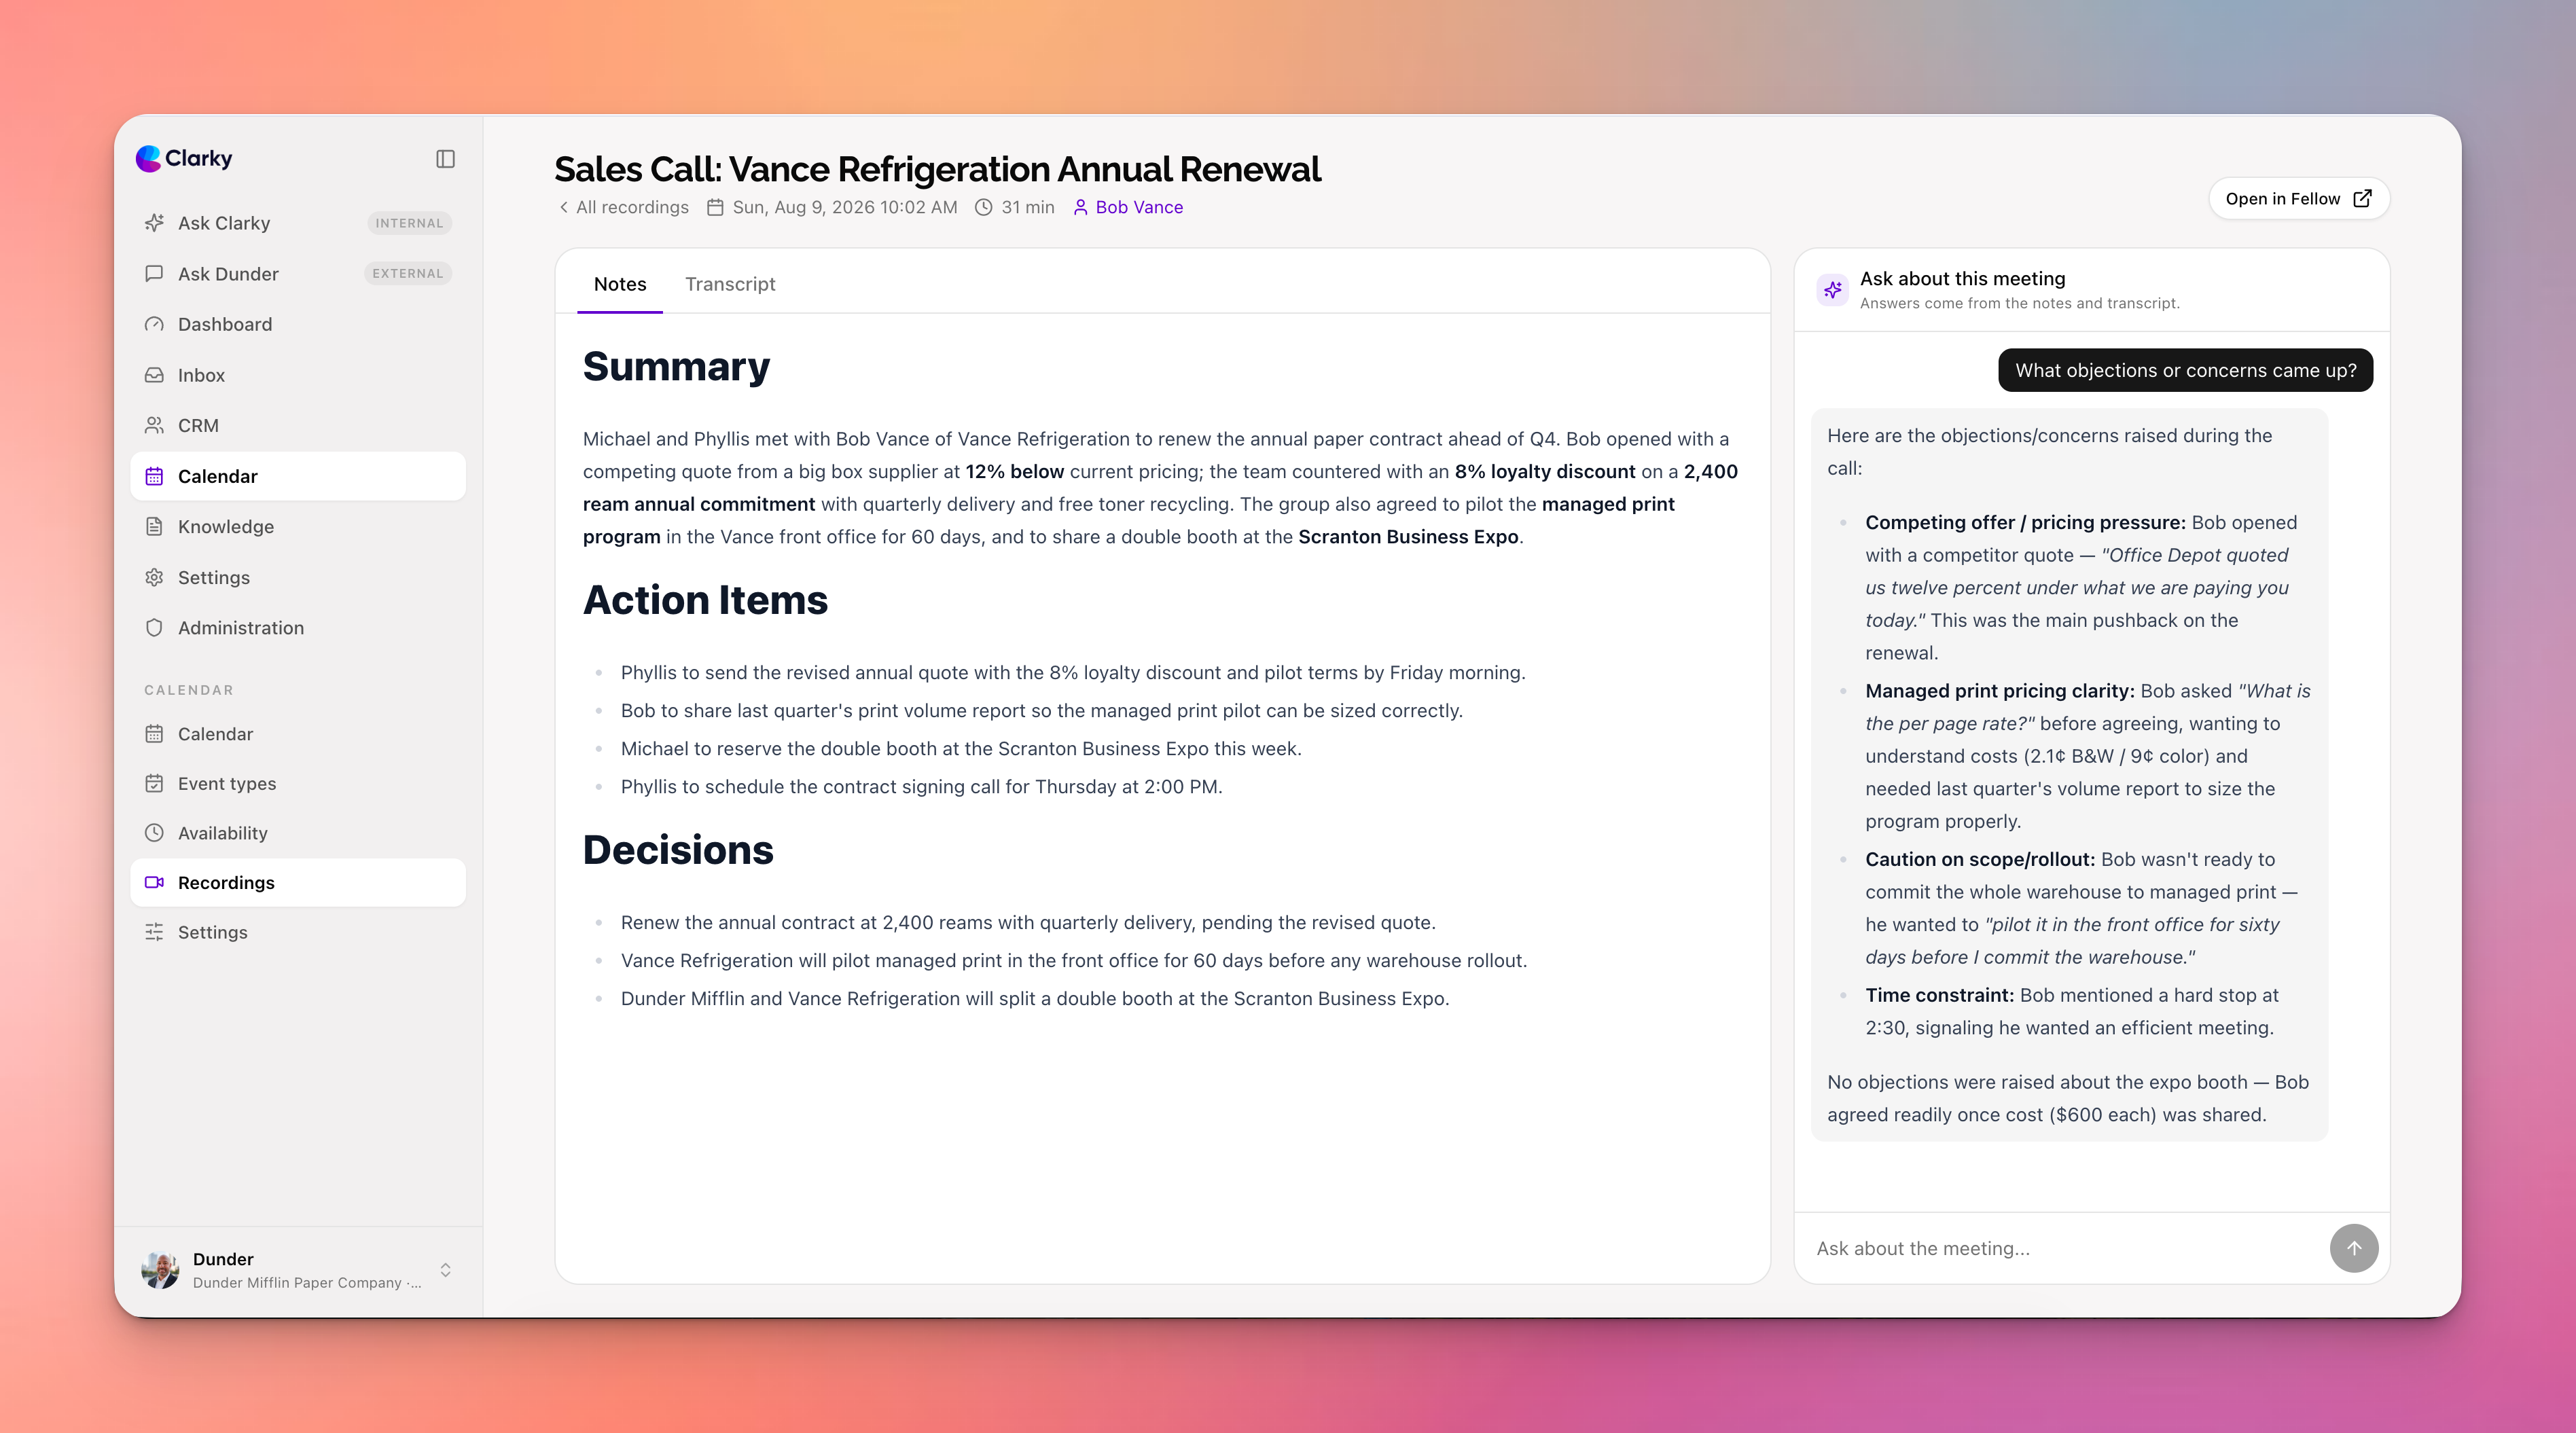This screenshot has height=1433, width=2576.
Task: Go back via the All recordings chevron
Action: point(564,207)
